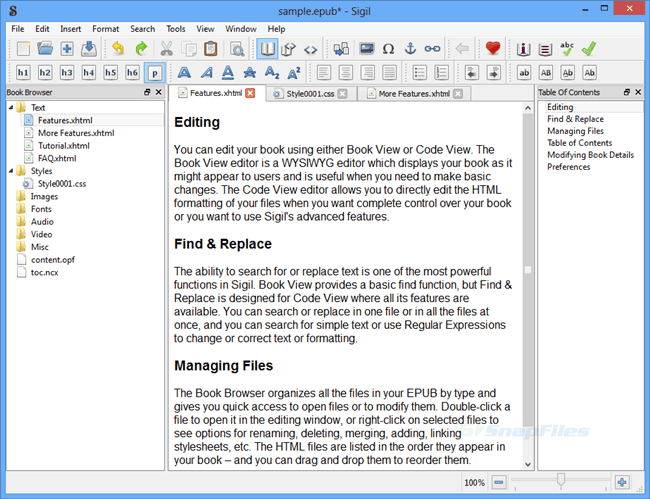Viewport: 650px width, 499px height.
Task: Insert hyperlink chain icon
Action: [432, 49]
